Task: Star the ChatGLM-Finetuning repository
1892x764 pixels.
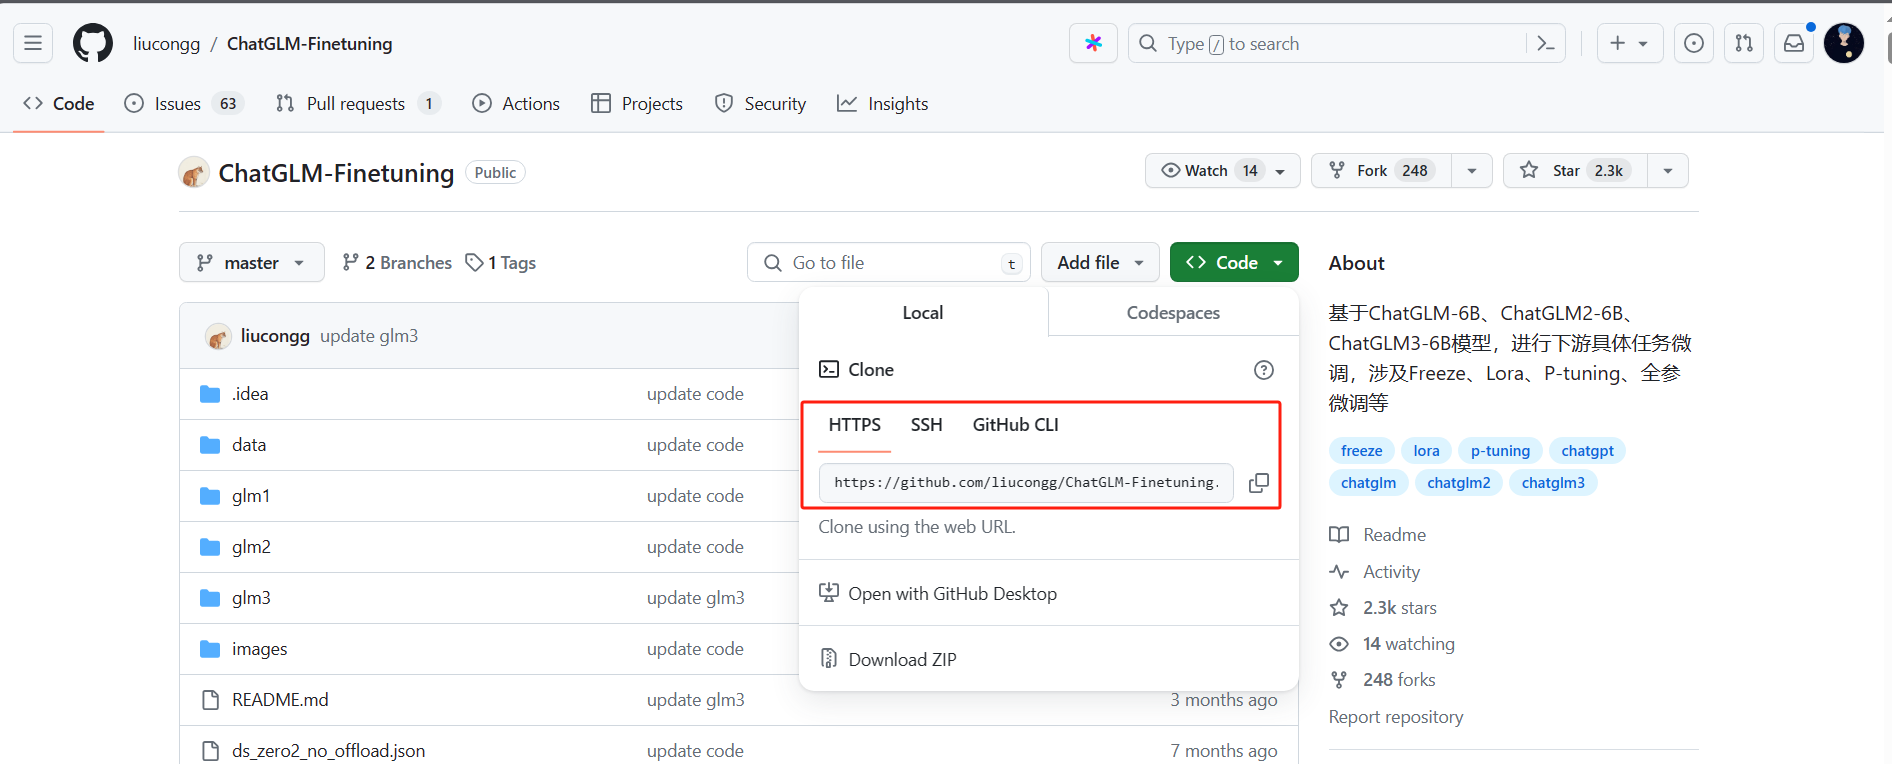Action: click(x=1575, y=171)
